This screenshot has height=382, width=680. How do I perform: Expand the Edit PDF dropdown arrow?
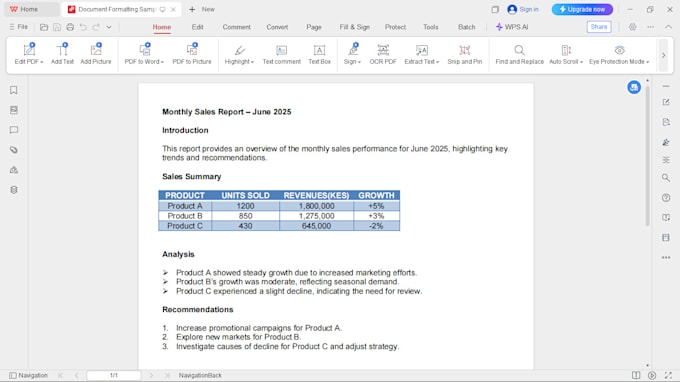(42, 62)
